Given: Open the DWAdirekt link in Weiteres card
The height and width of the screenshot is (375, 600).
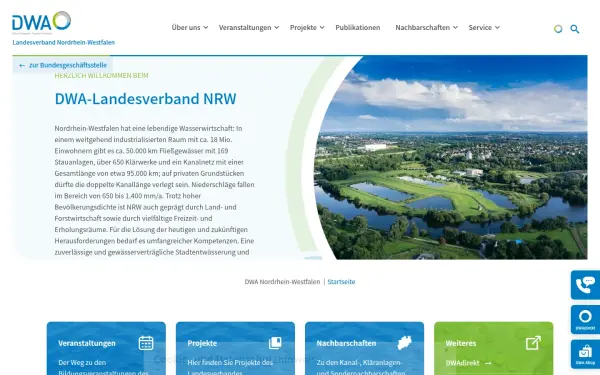Looking at the screenshot, I should [x=462, y=363].
